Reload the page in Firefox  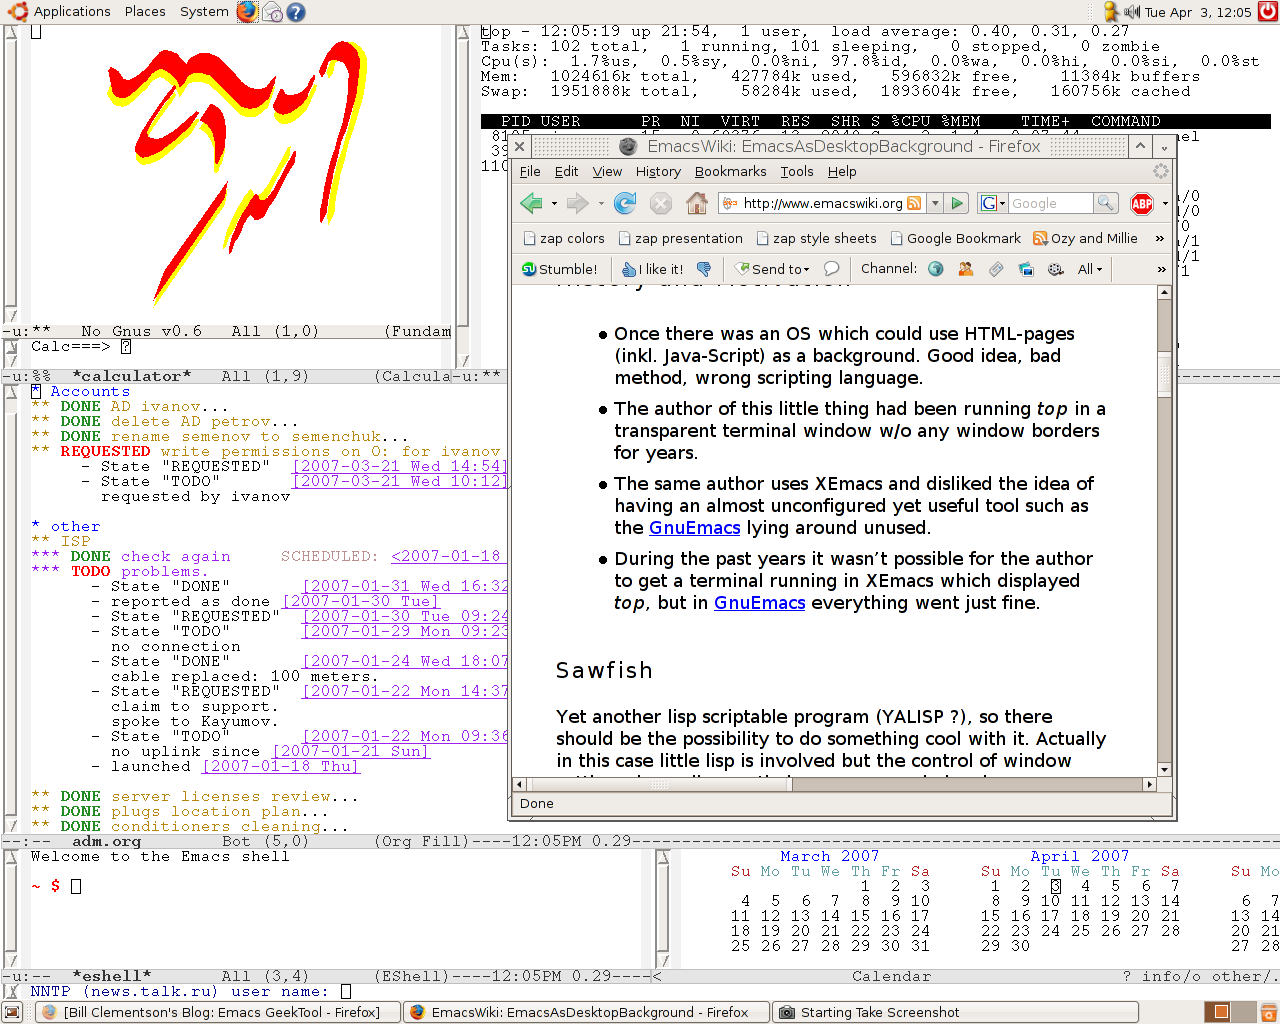(625, 203)
